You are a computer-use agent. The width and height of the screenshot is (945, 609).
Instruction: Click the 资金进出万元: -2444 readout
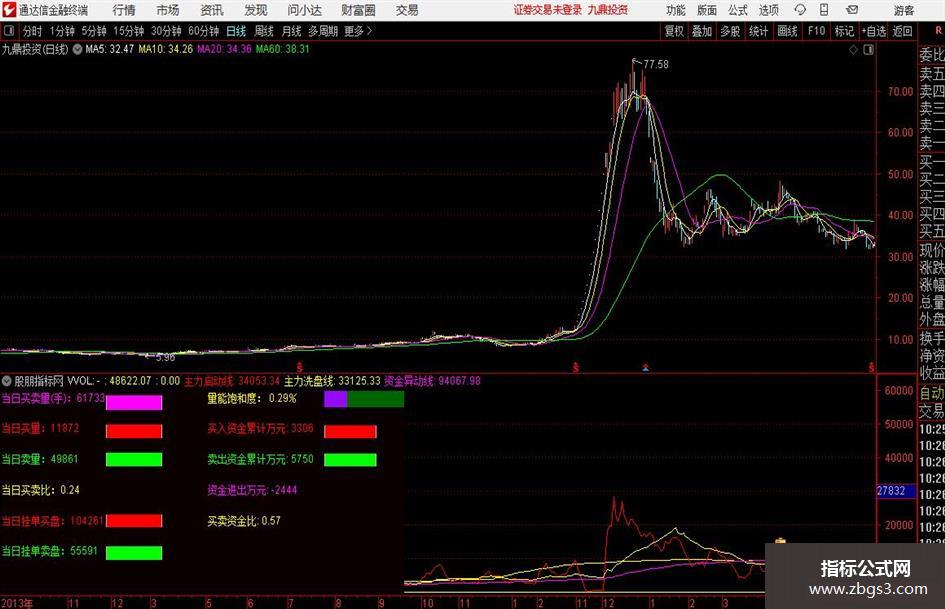[x=252, y=490]
